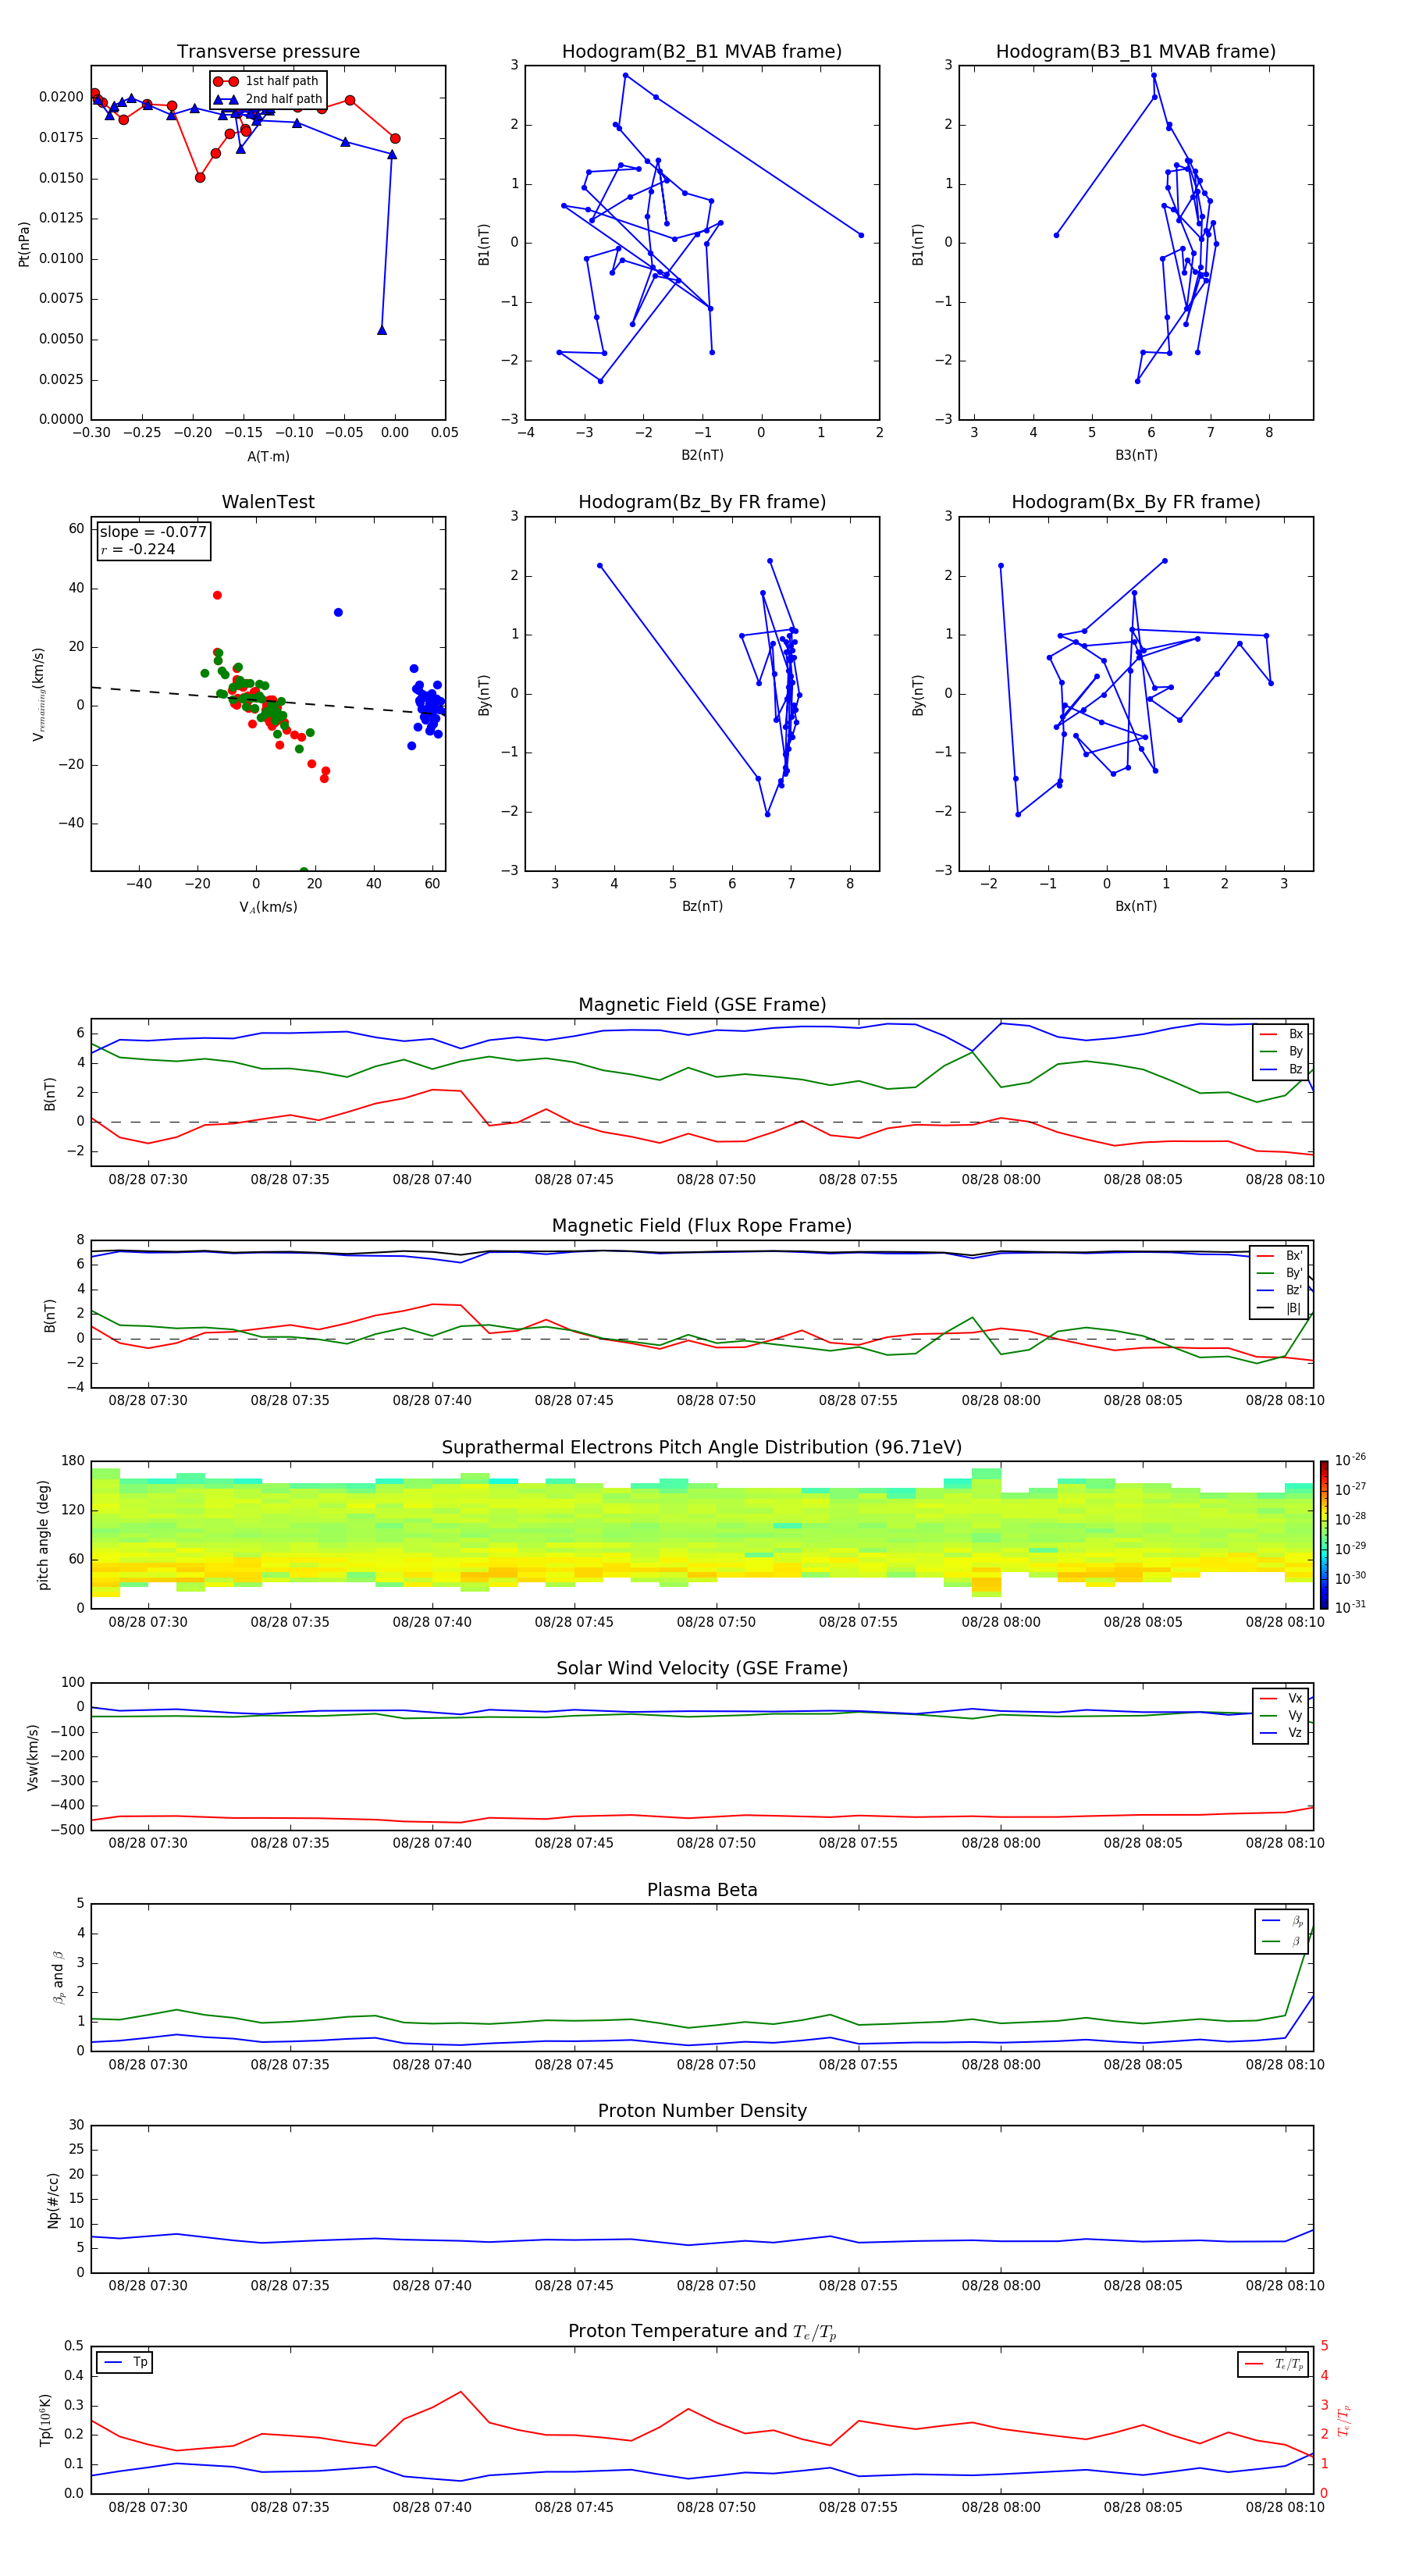Click the pitch angle colorbar scale
The height and width of the screenshot is (2576, 1405).
pyautogui.click(x=1324, y=1534)
